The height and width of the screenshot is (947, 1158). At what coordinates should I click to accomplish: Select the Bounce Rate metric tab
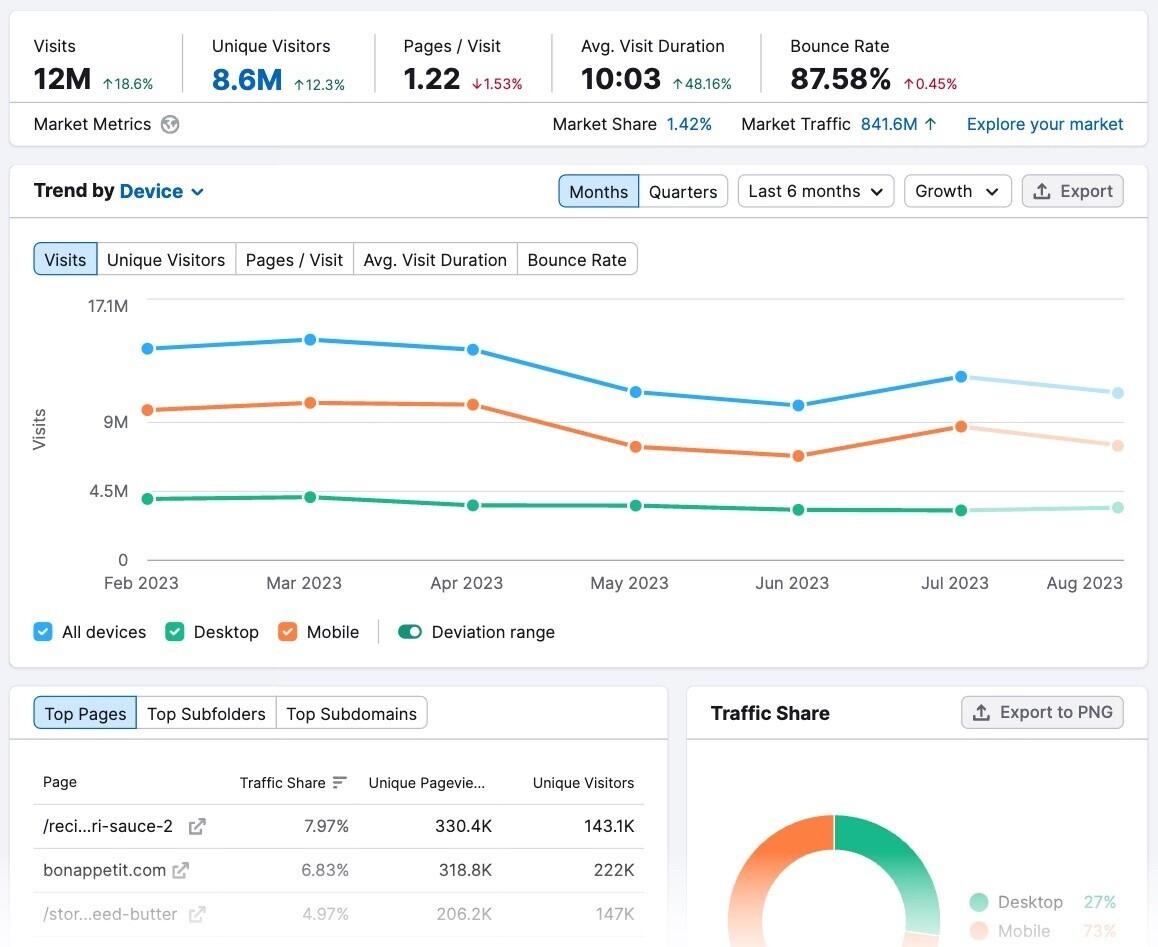pos(577,259)
